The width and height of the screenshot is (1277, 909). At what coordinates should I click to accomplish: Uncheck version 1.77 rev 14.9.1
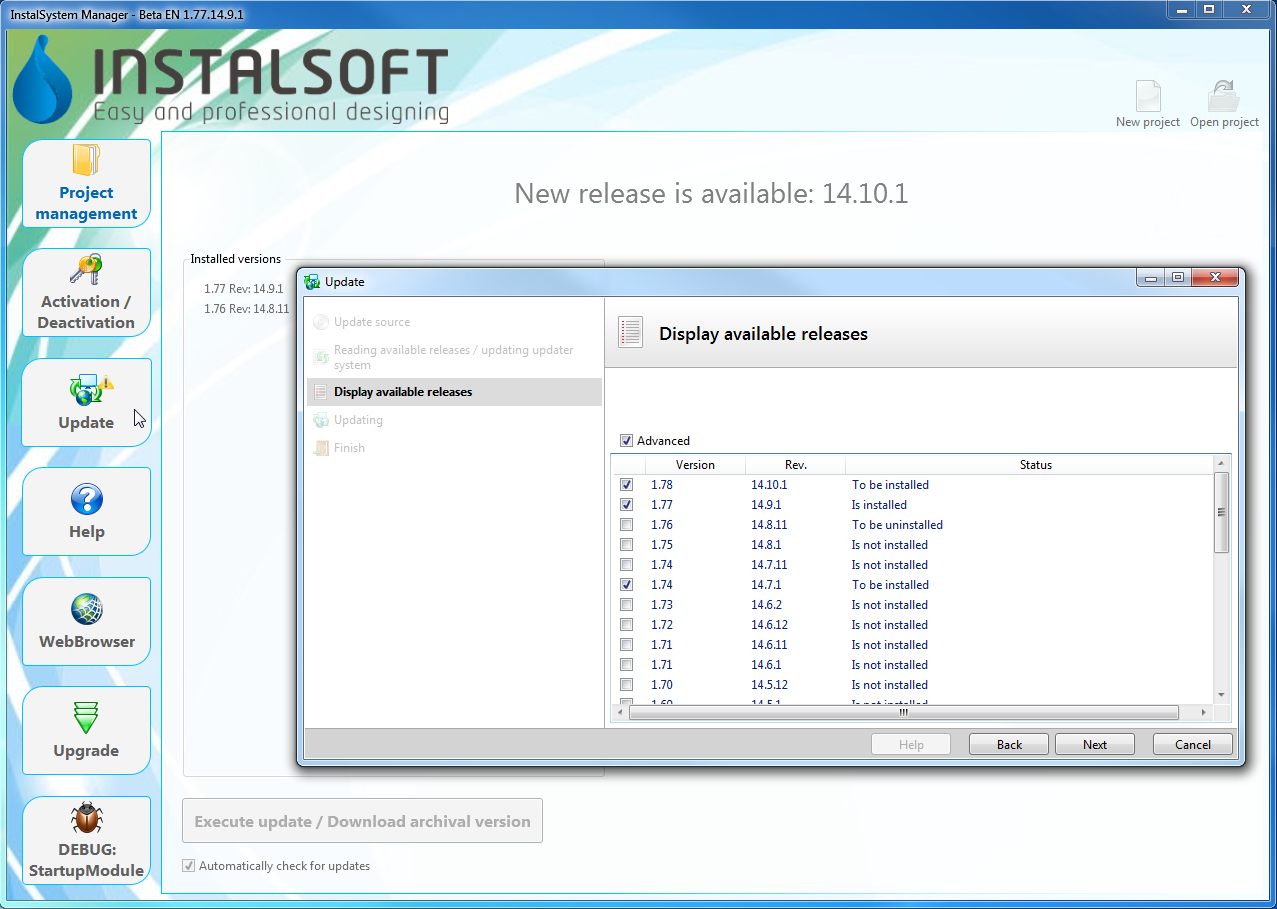(x=626, y=505)
